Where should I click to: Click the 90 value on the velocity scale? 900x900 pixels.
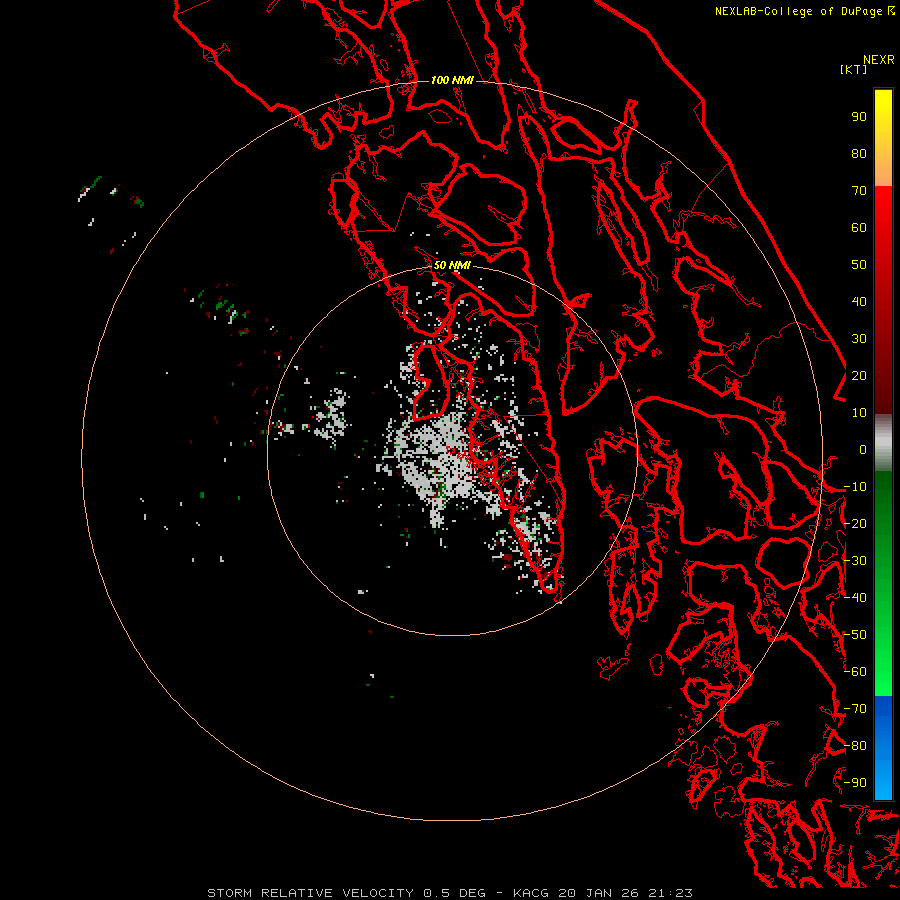859,117
